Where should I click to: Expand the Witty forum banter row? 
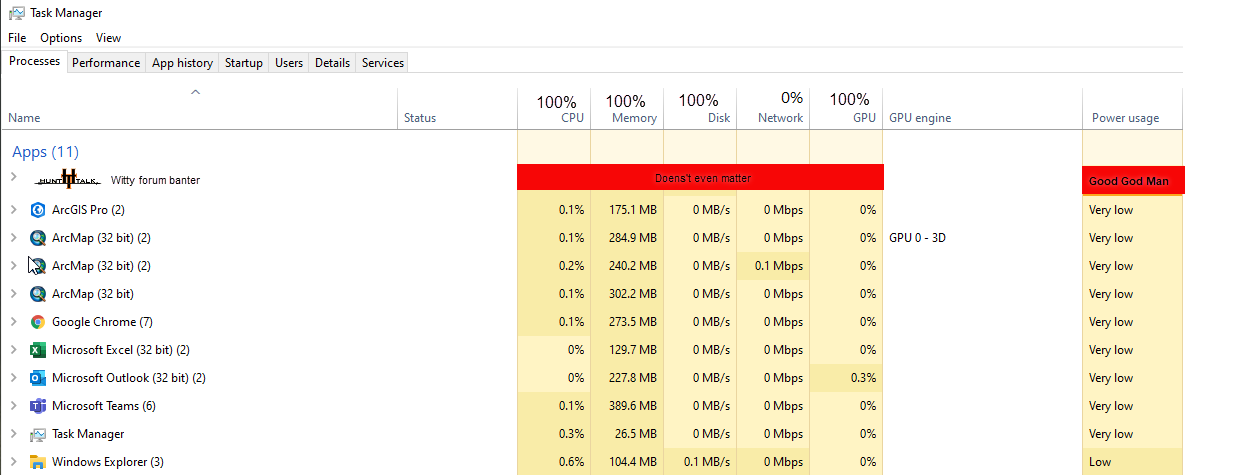pos(13,176)
